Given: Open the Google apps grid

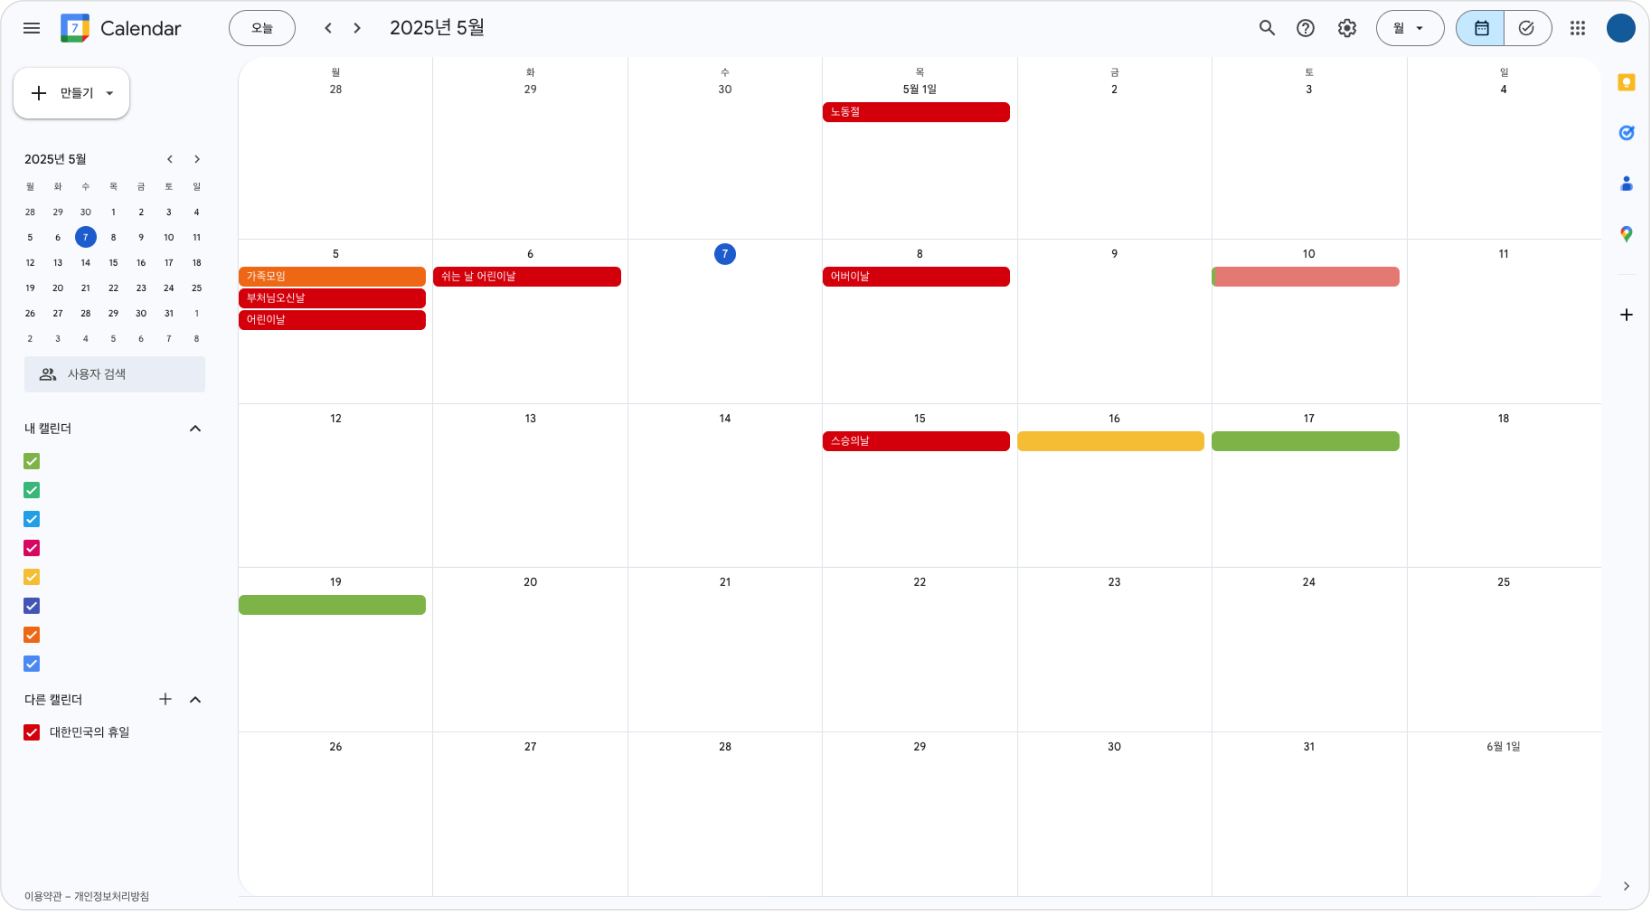Looking at the screenshot, I should pyautogui.click(x=1578, y=28).
